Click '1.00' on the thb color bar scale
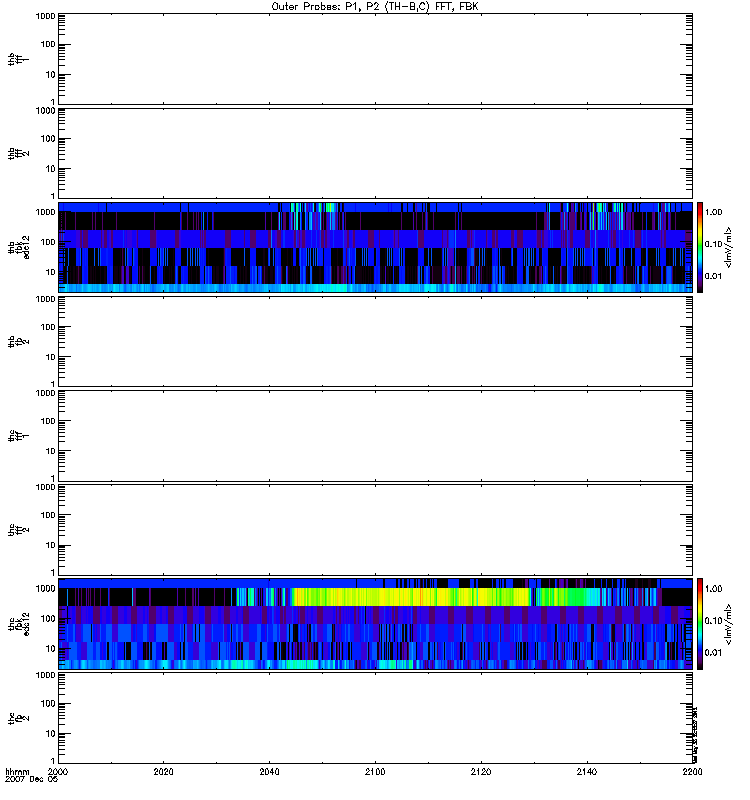 713,212
